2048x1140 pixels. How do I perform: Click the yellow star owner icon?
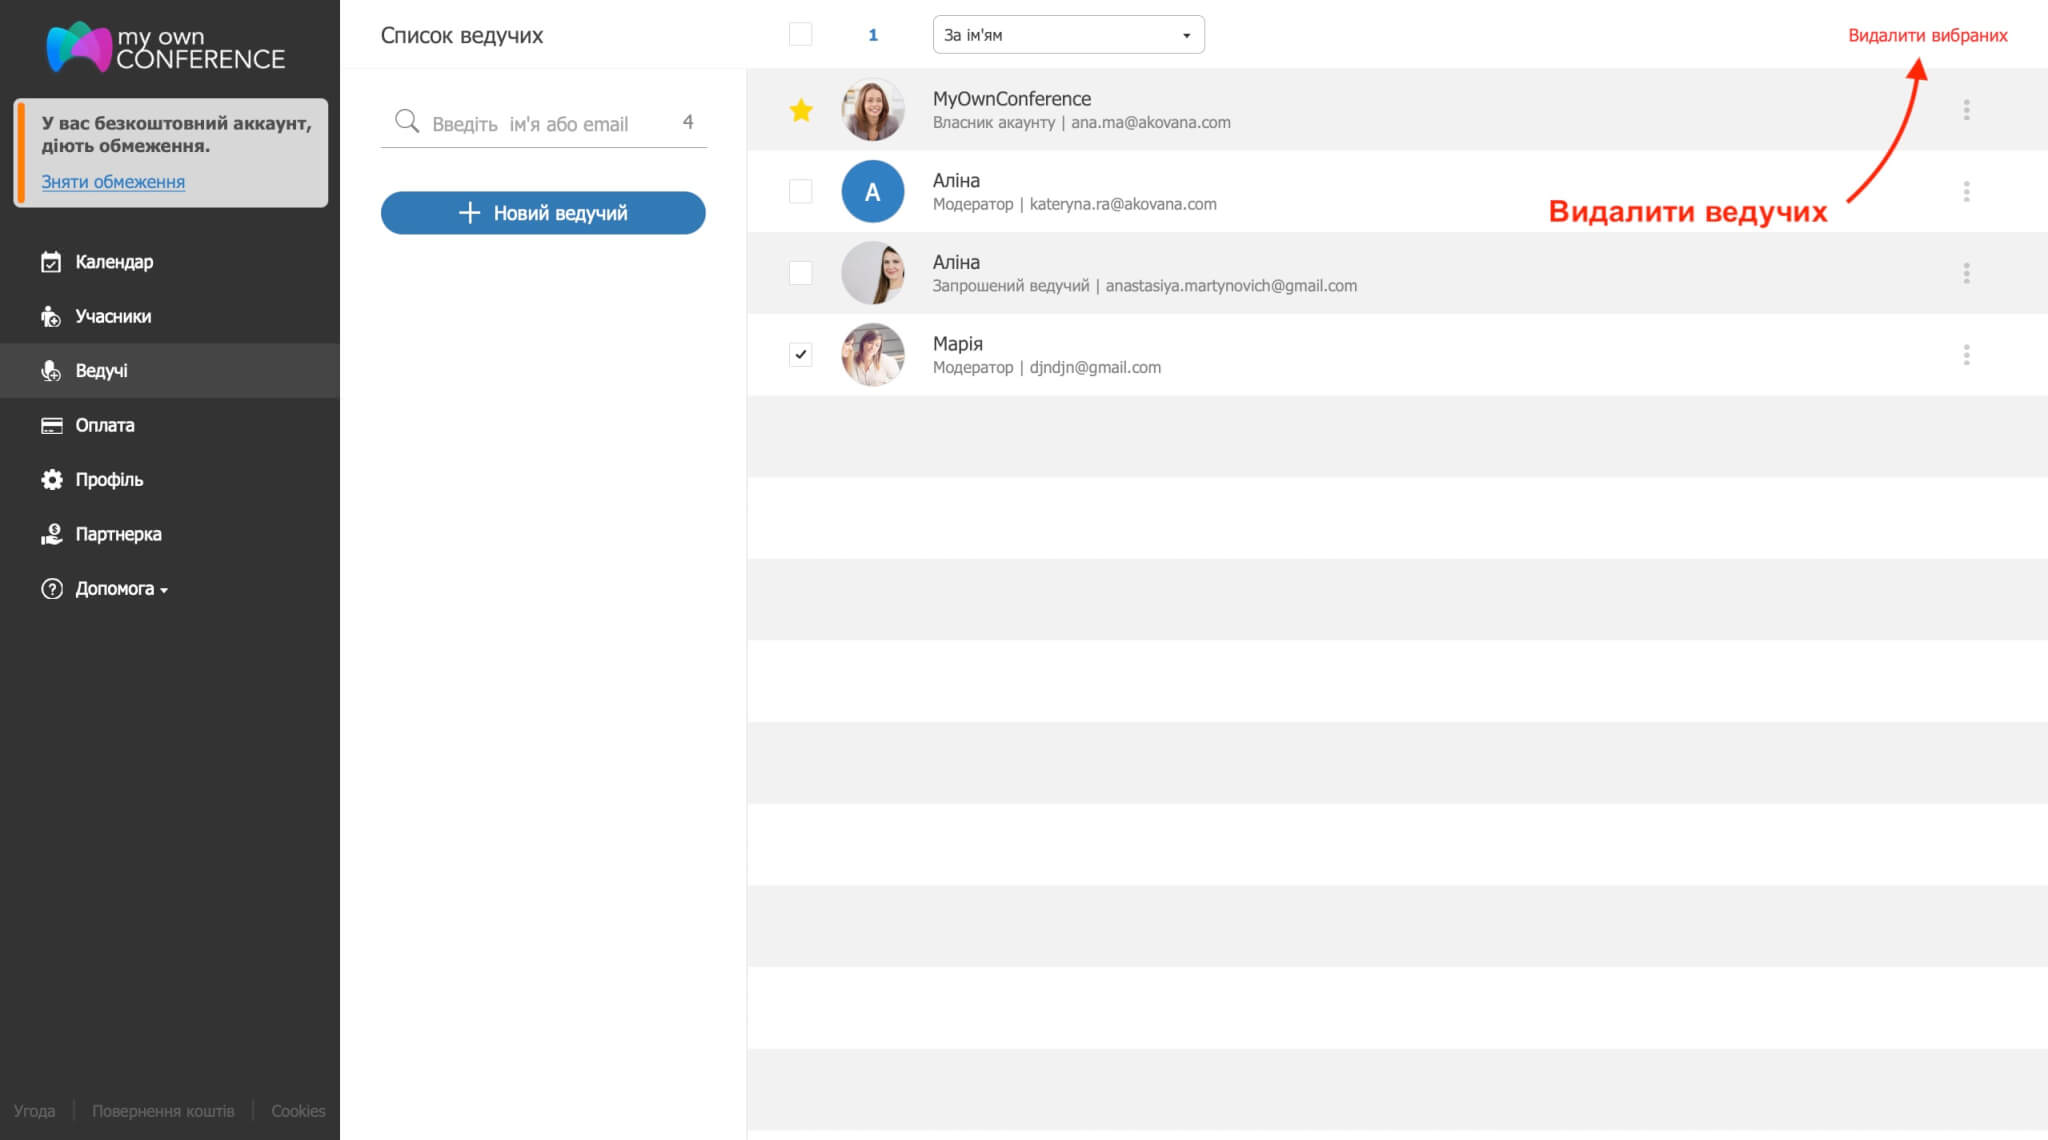[801, 110]
